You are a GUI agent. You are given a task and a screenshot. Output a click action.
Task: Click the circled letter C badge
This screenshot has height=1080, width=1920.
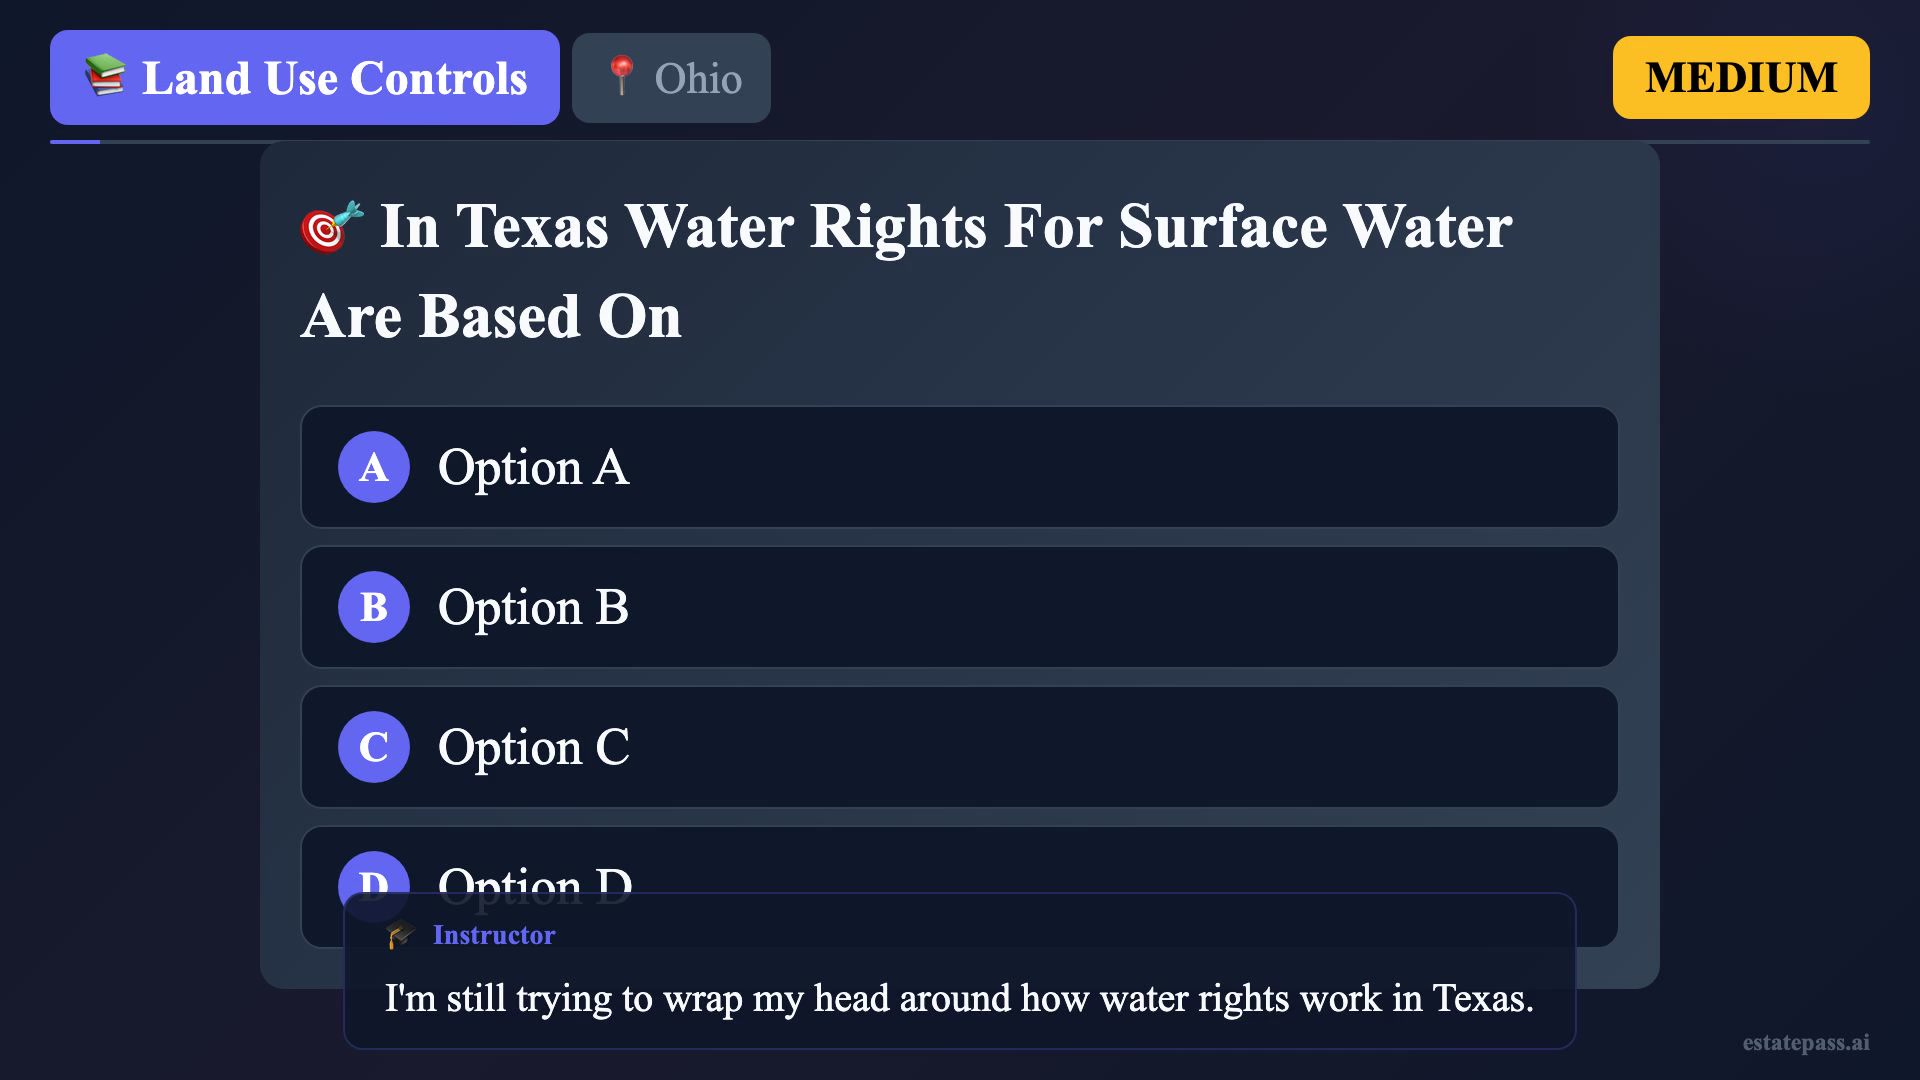click(374, 747)
